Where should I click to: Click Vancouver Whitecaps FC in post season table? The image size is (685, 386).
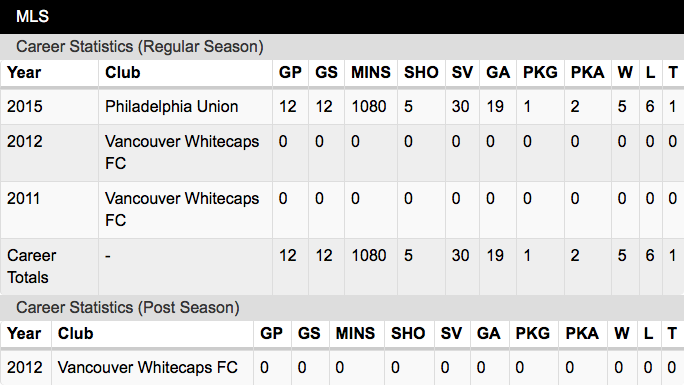click(x=148, y=368)
